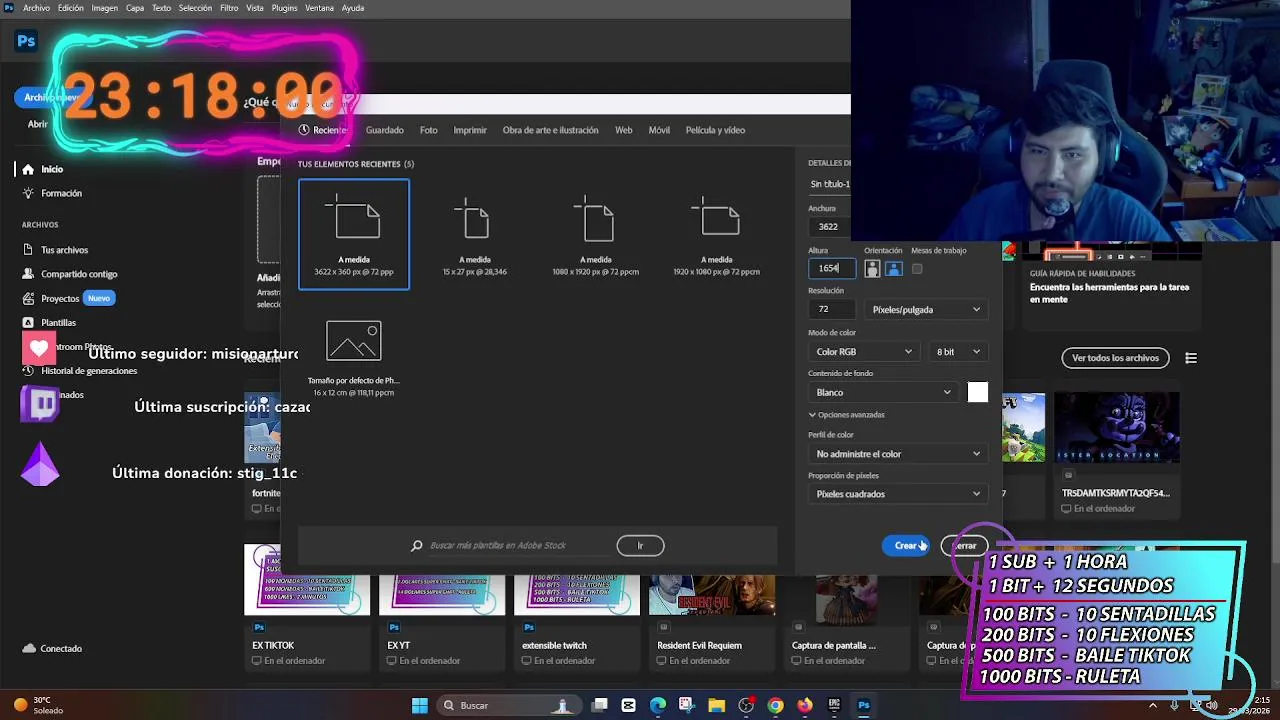Viewport: 1280px width, 720px height.
Task: Click the Photoshop logo on the home screen
Action: (27, 41)
